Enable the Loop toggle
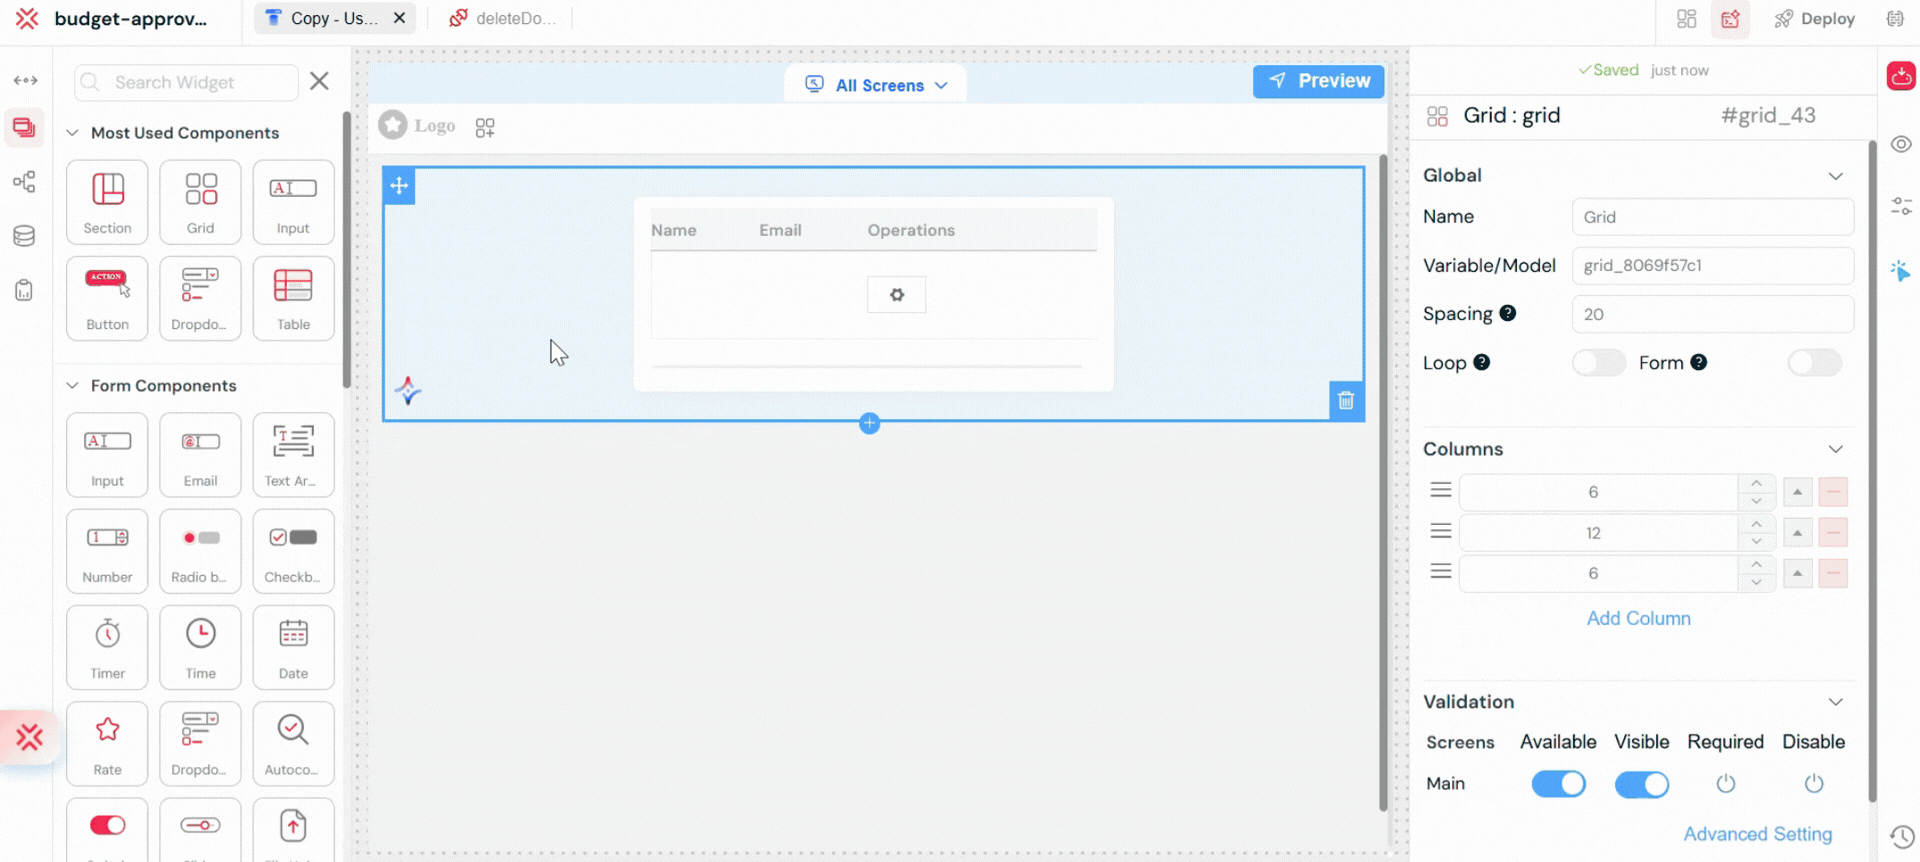This screenshot has width=1920, height=862. coord(1598,363)
